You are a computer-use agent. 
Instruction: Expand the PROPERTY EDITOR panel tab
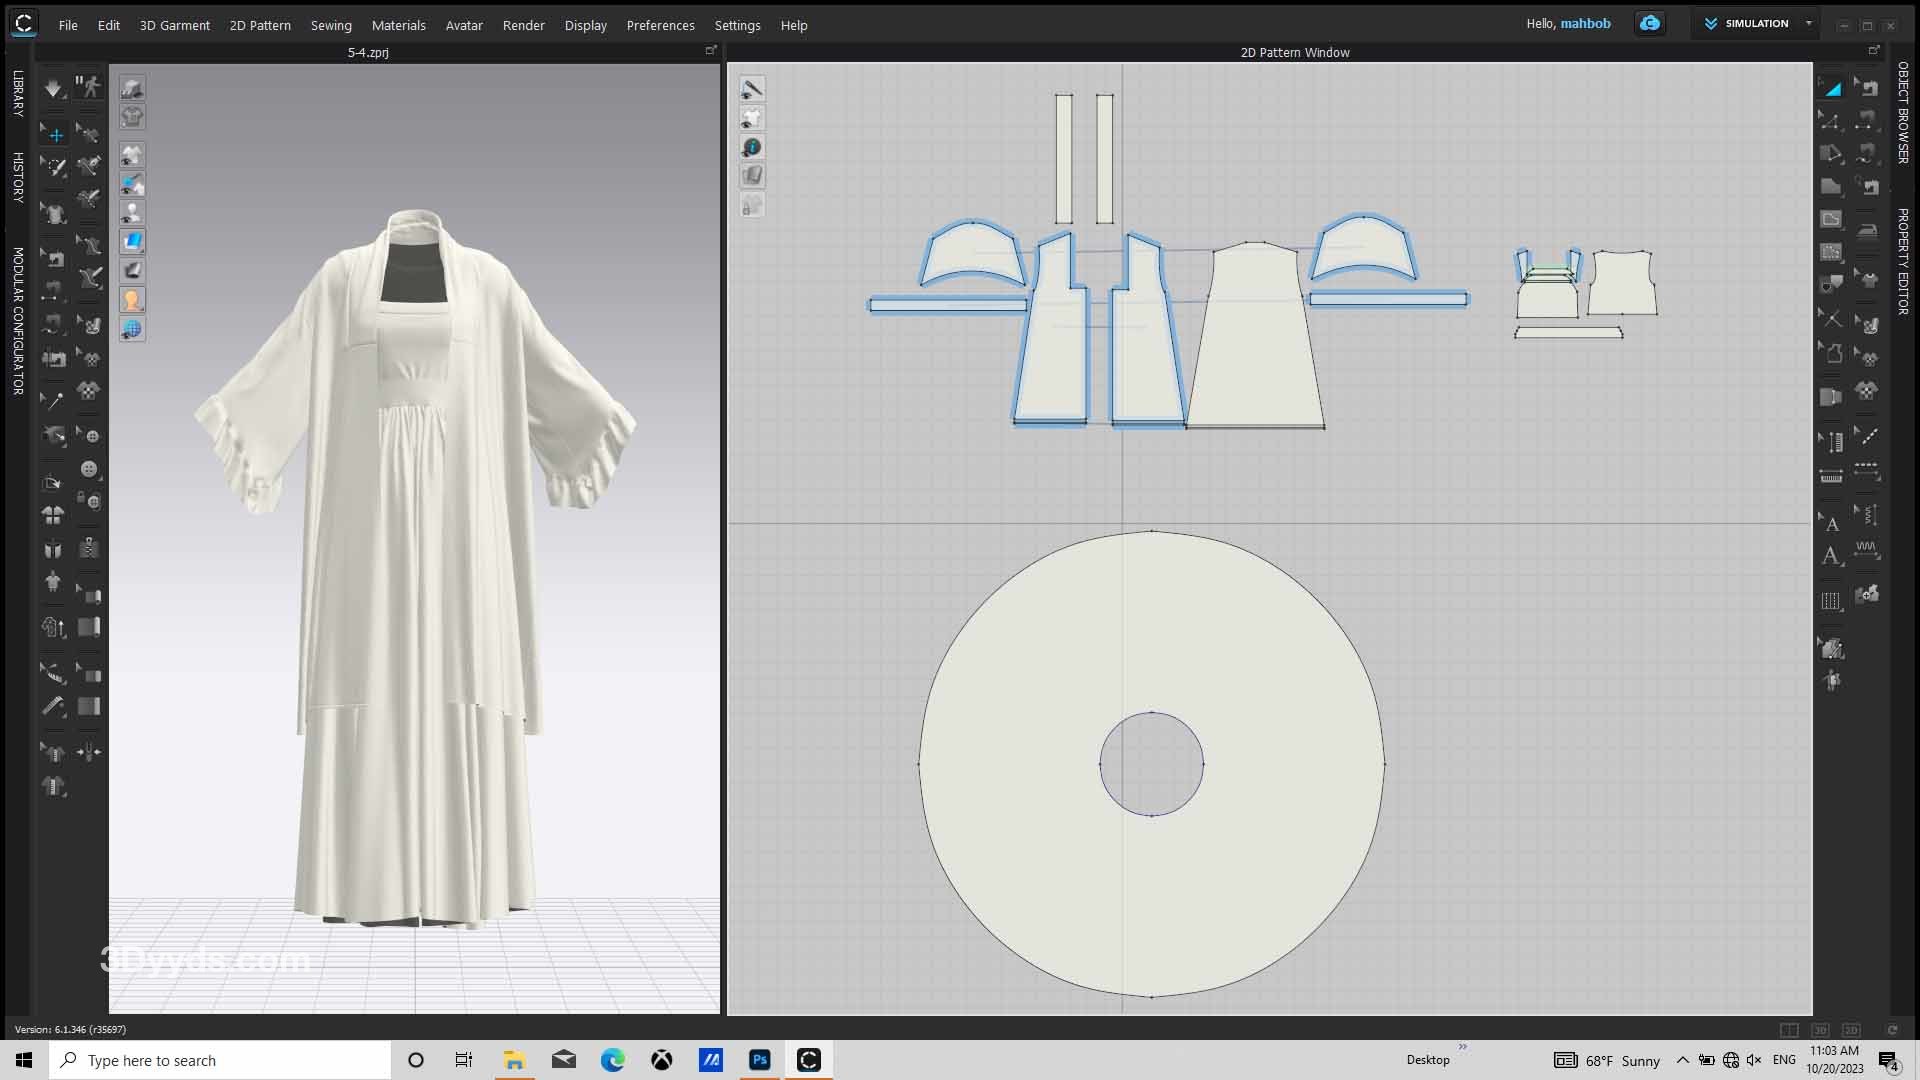pyautogui.click(x=1903, y=261)
